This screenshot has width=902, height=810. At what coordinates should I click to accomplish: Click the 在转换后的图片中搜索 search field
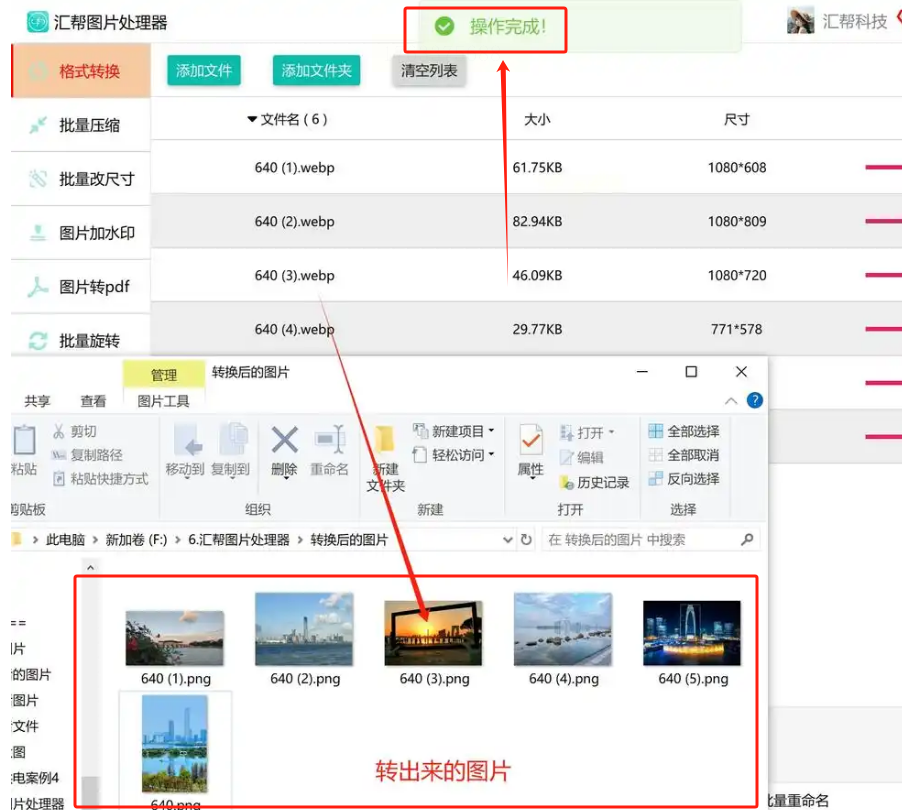pyautogui.click(x=640, y=540)
